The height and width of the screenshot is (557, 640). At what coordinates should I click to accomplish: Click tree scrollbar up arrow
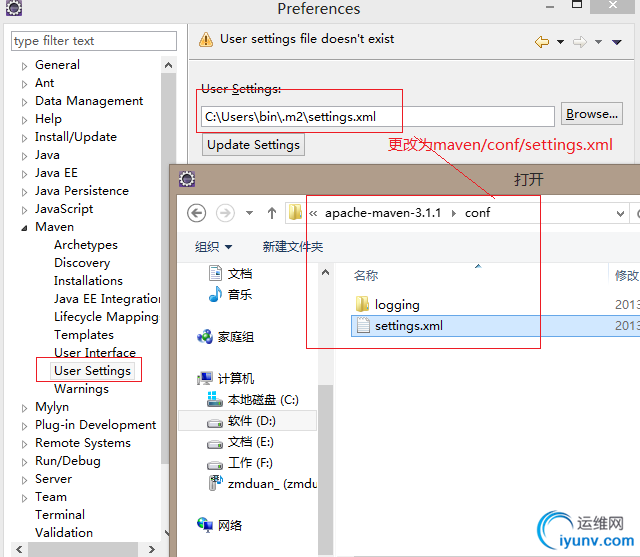click(169, 65)
